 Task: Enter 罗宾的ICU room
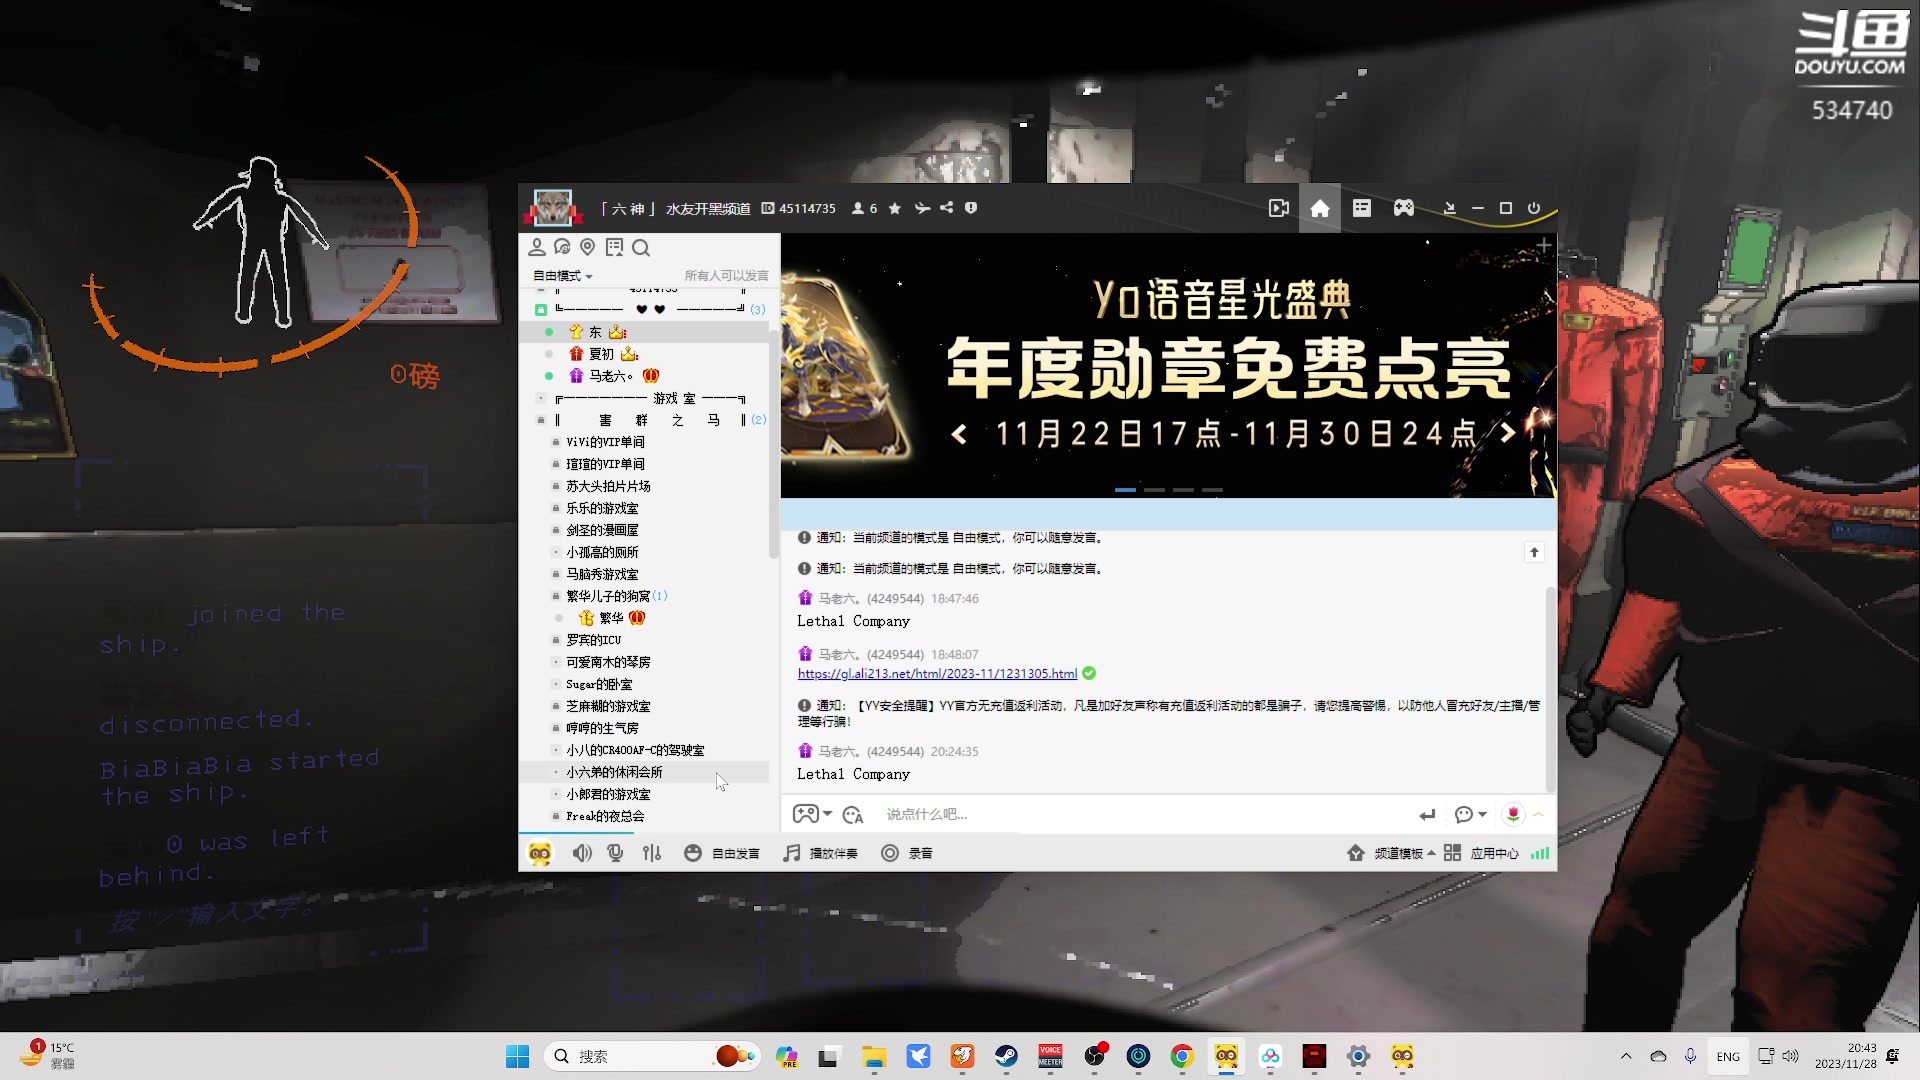point(593,640)
